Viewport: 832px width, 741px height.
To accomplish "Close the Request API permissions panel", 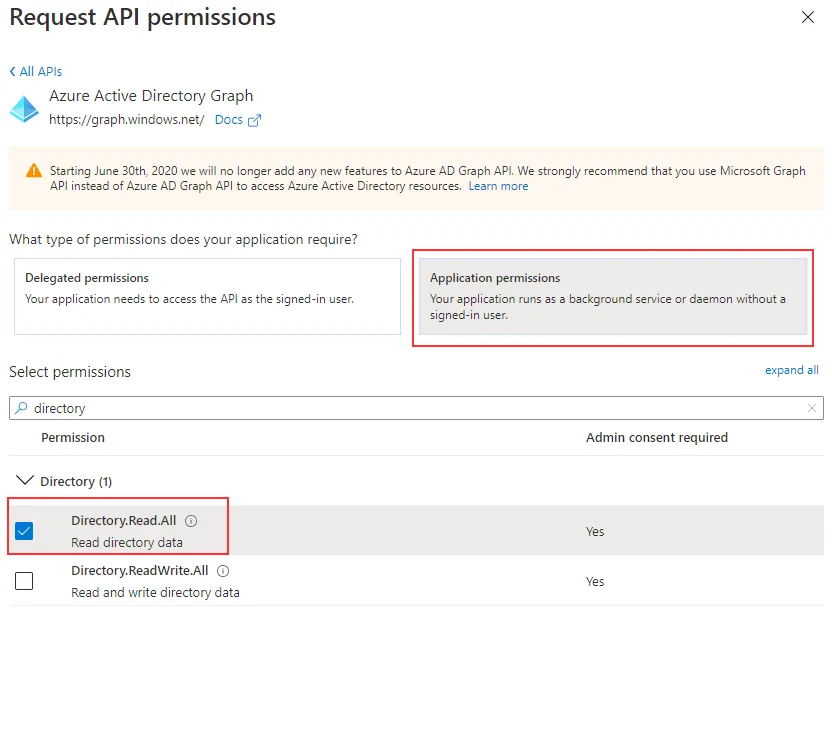I will (x=808, y=17).
